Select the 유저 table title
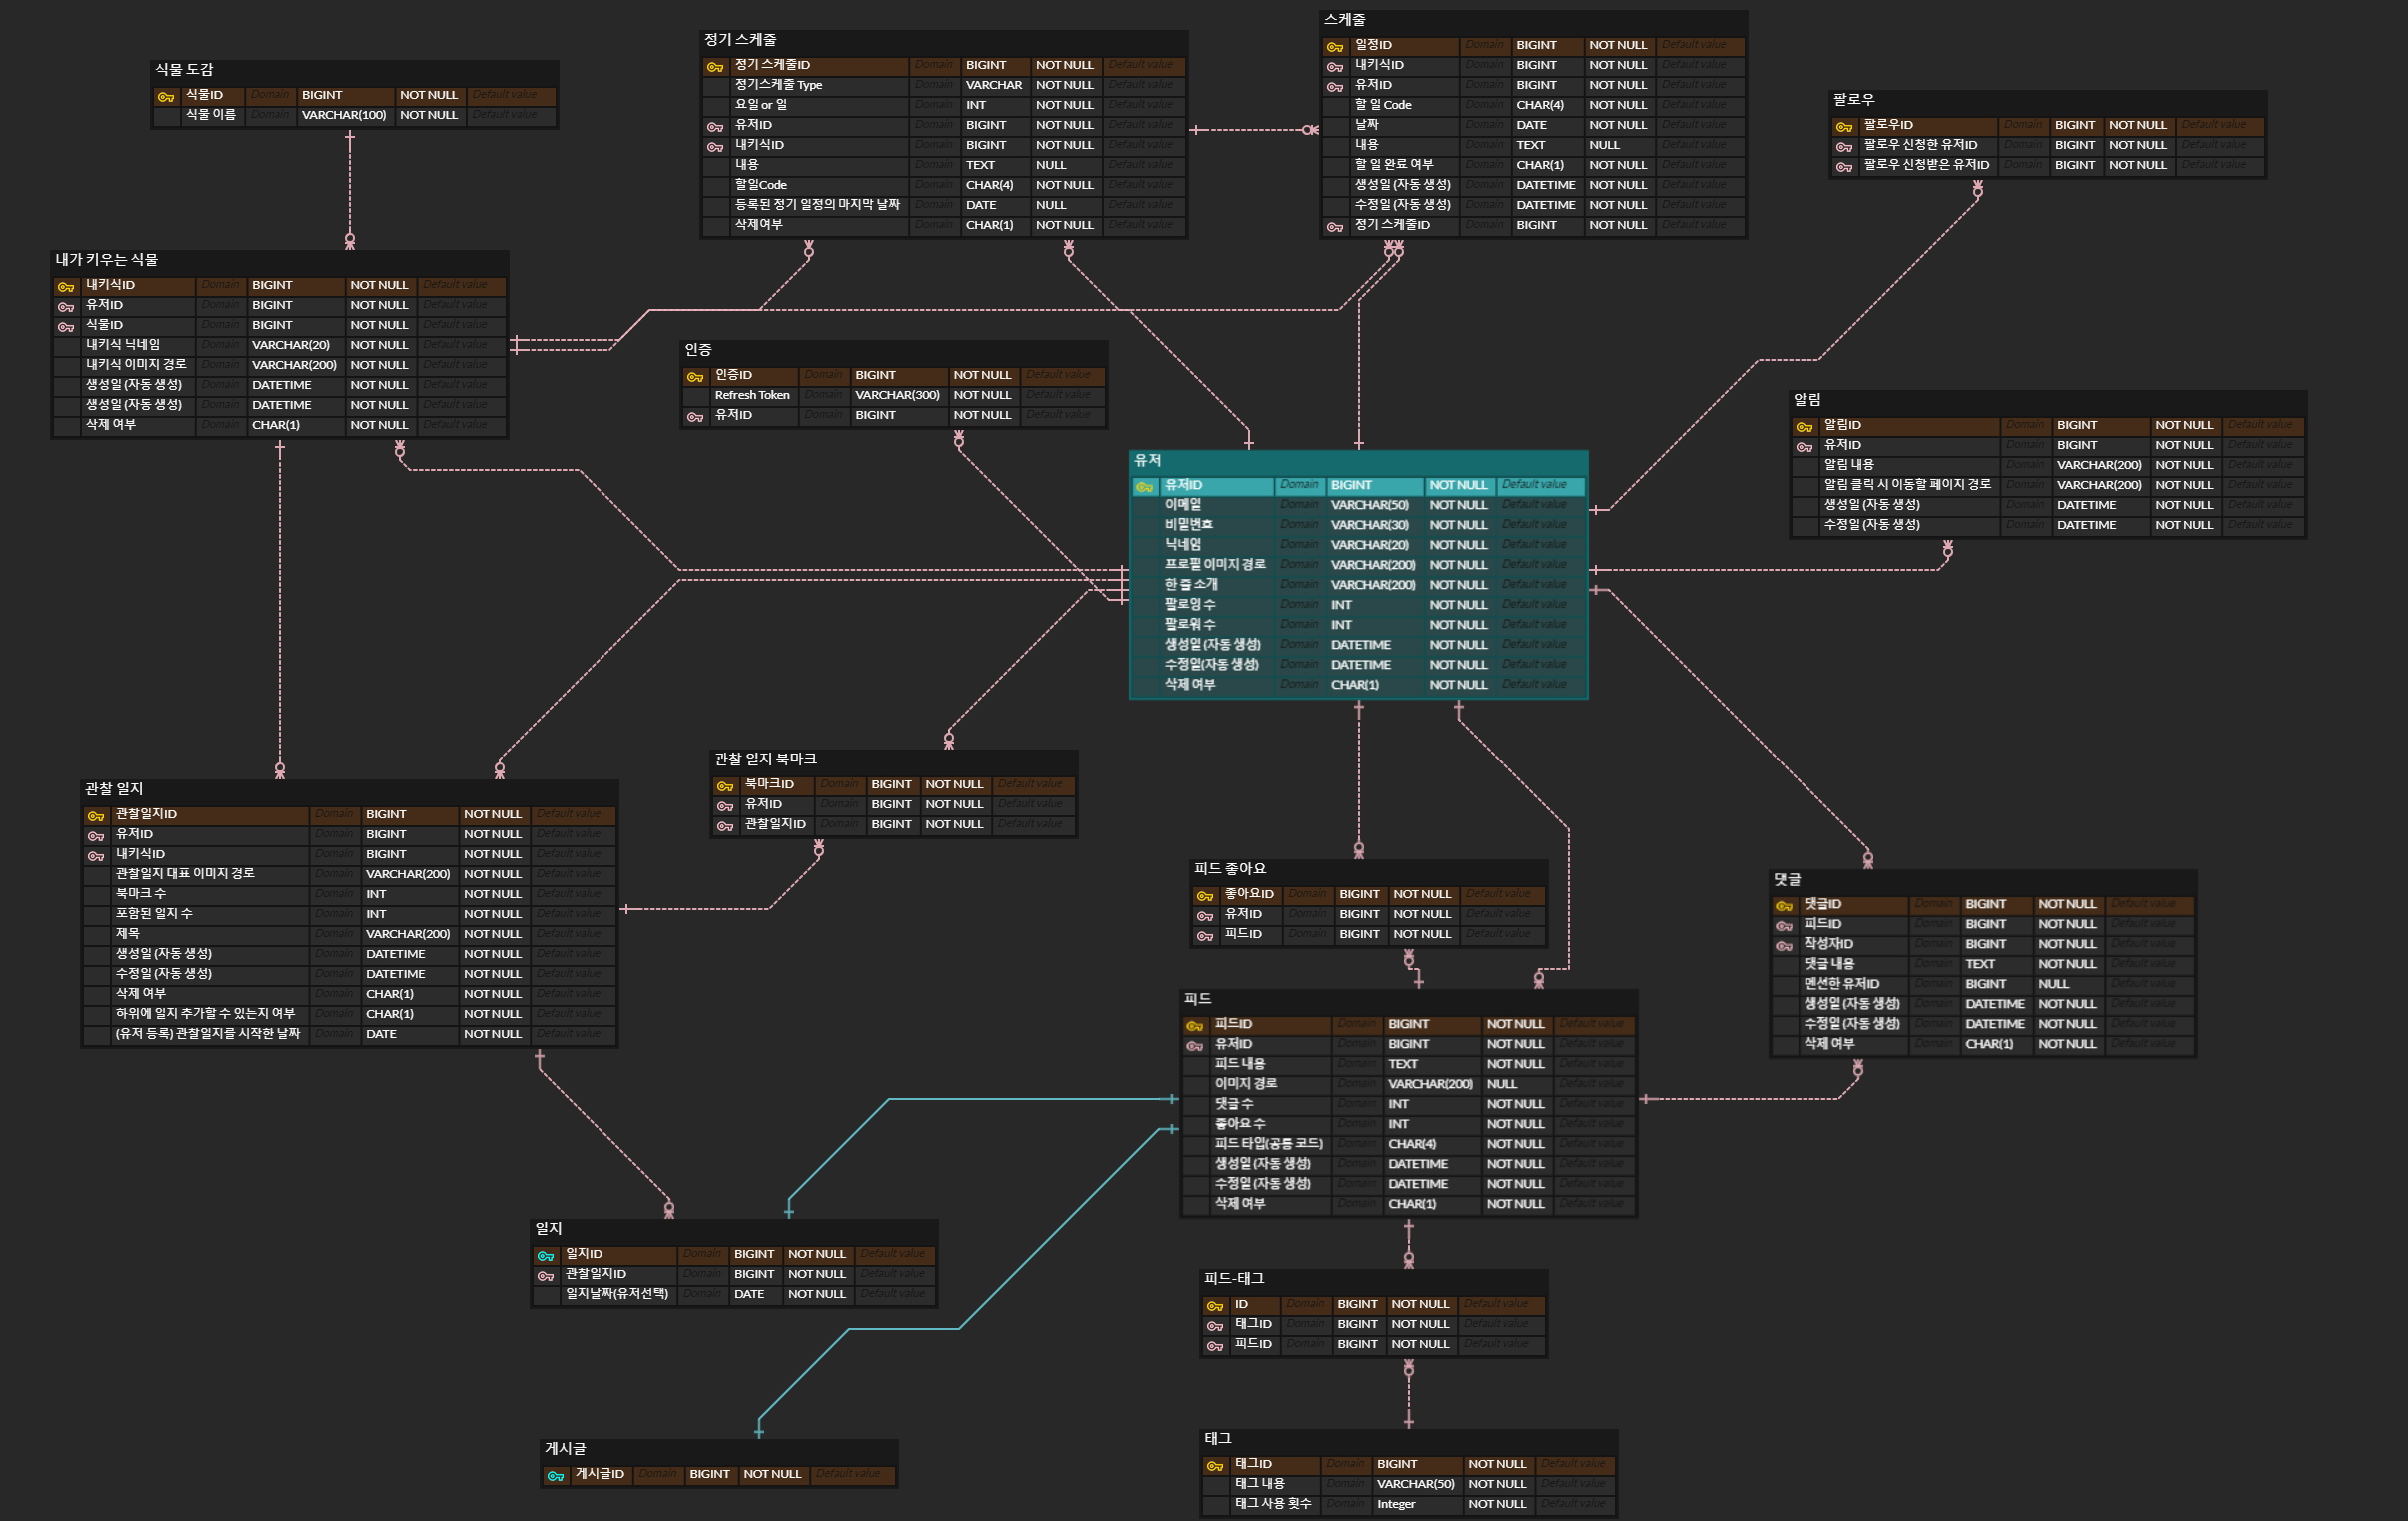Image resolution: width=2408 pixels, height=1521 pixels. [1147, 460]
